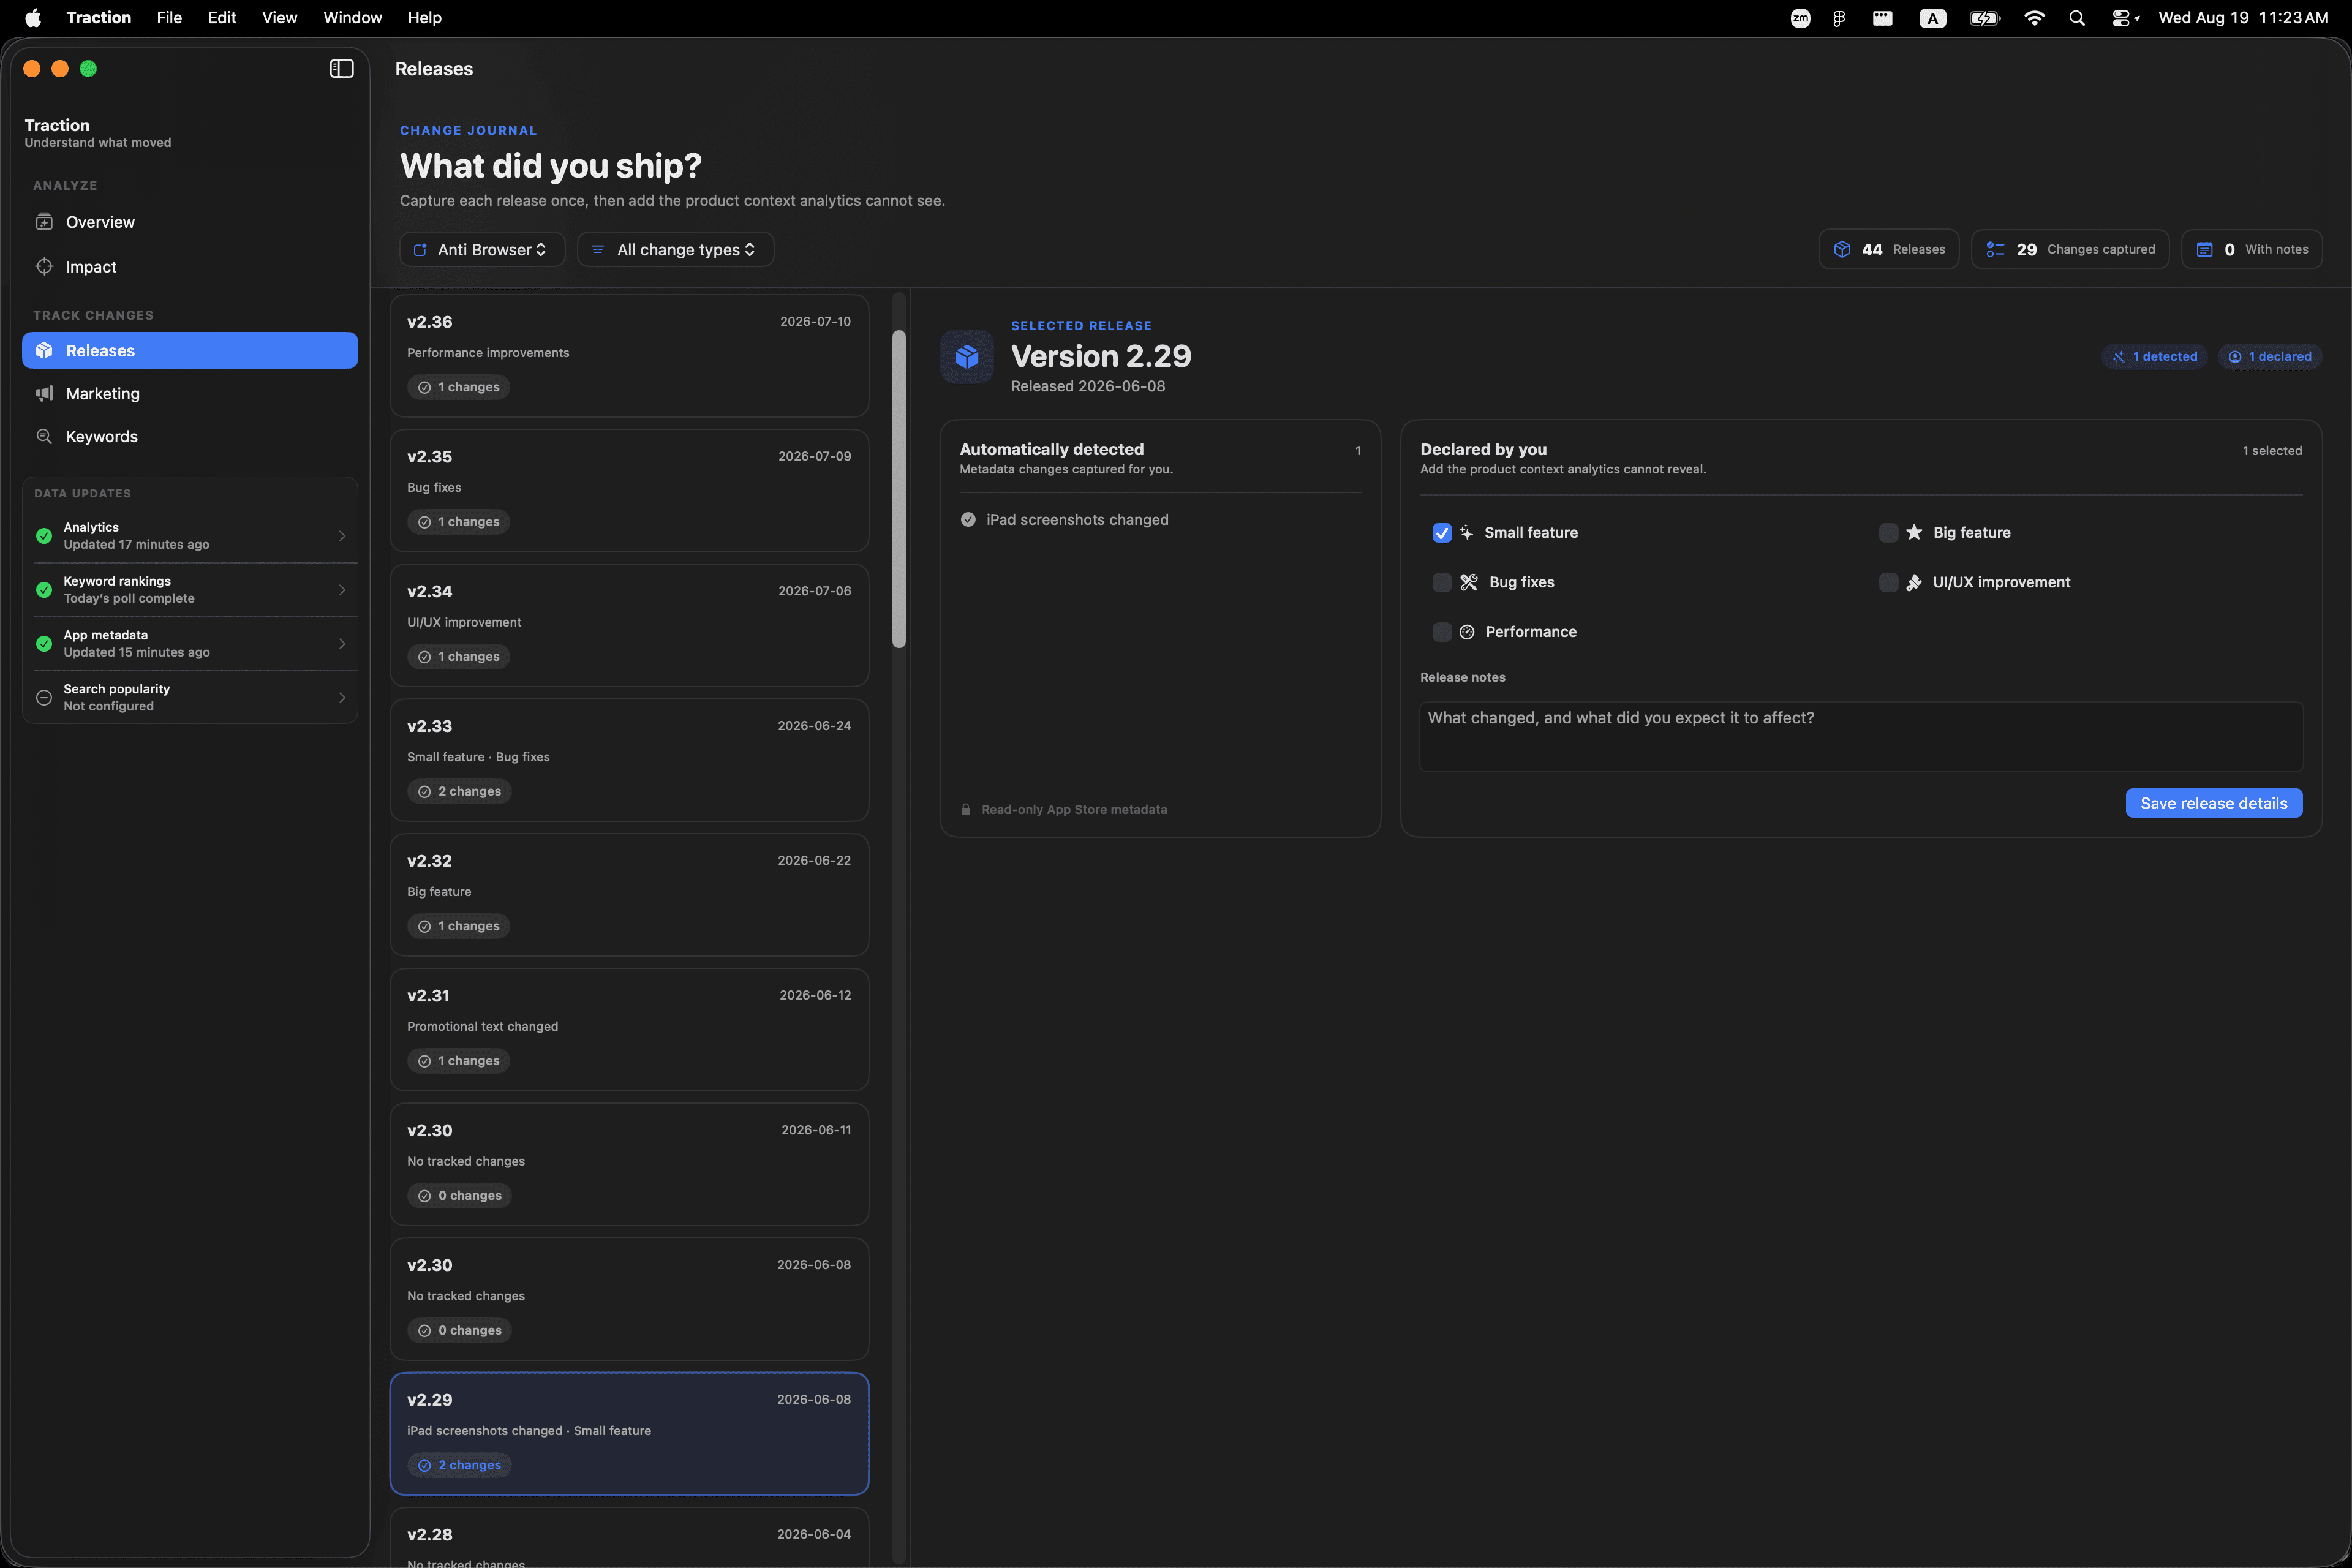Save release details
The height and width of the screenshot is (1568, 2352).
2214,803
